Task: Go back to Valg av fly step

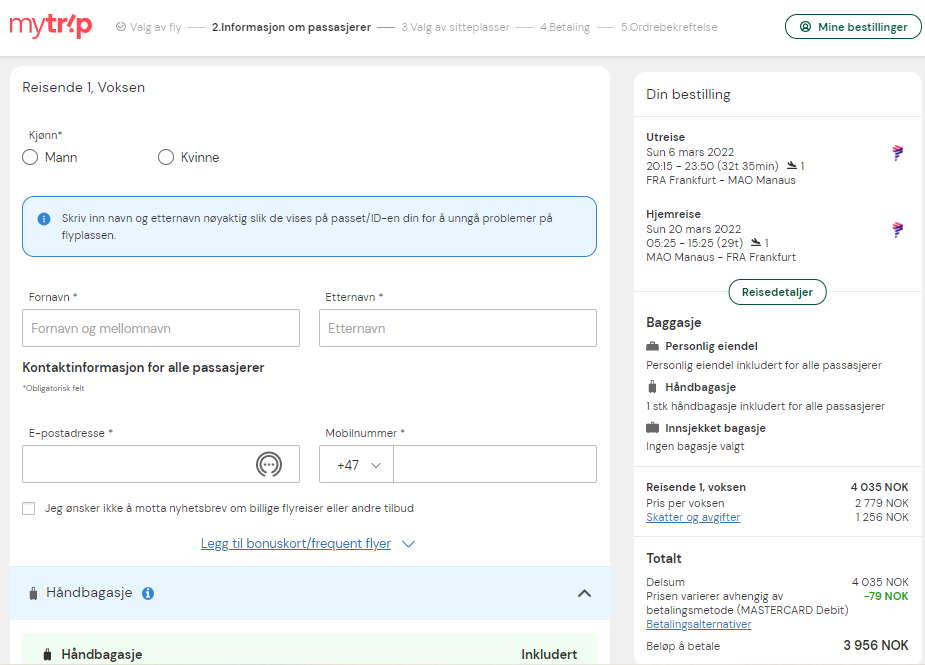Action: 149,27
